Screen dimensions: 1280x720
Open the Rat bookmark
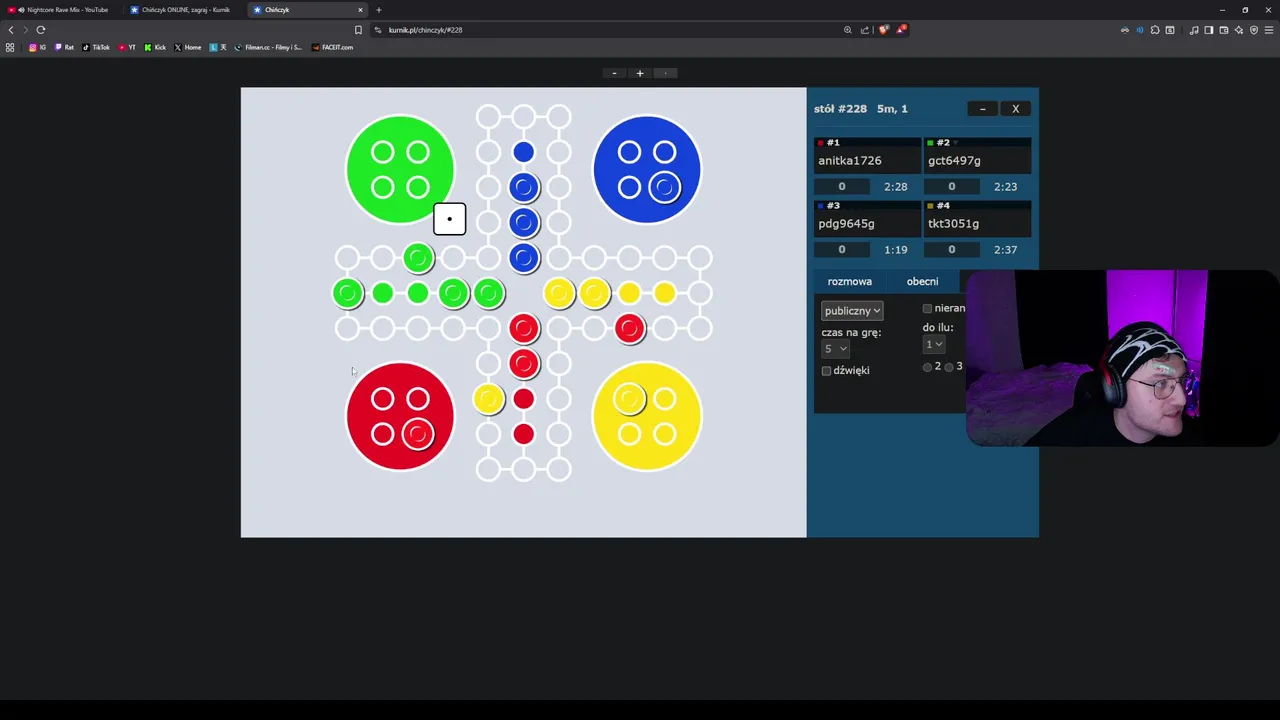pyautogui.click(x=65, y=47)
